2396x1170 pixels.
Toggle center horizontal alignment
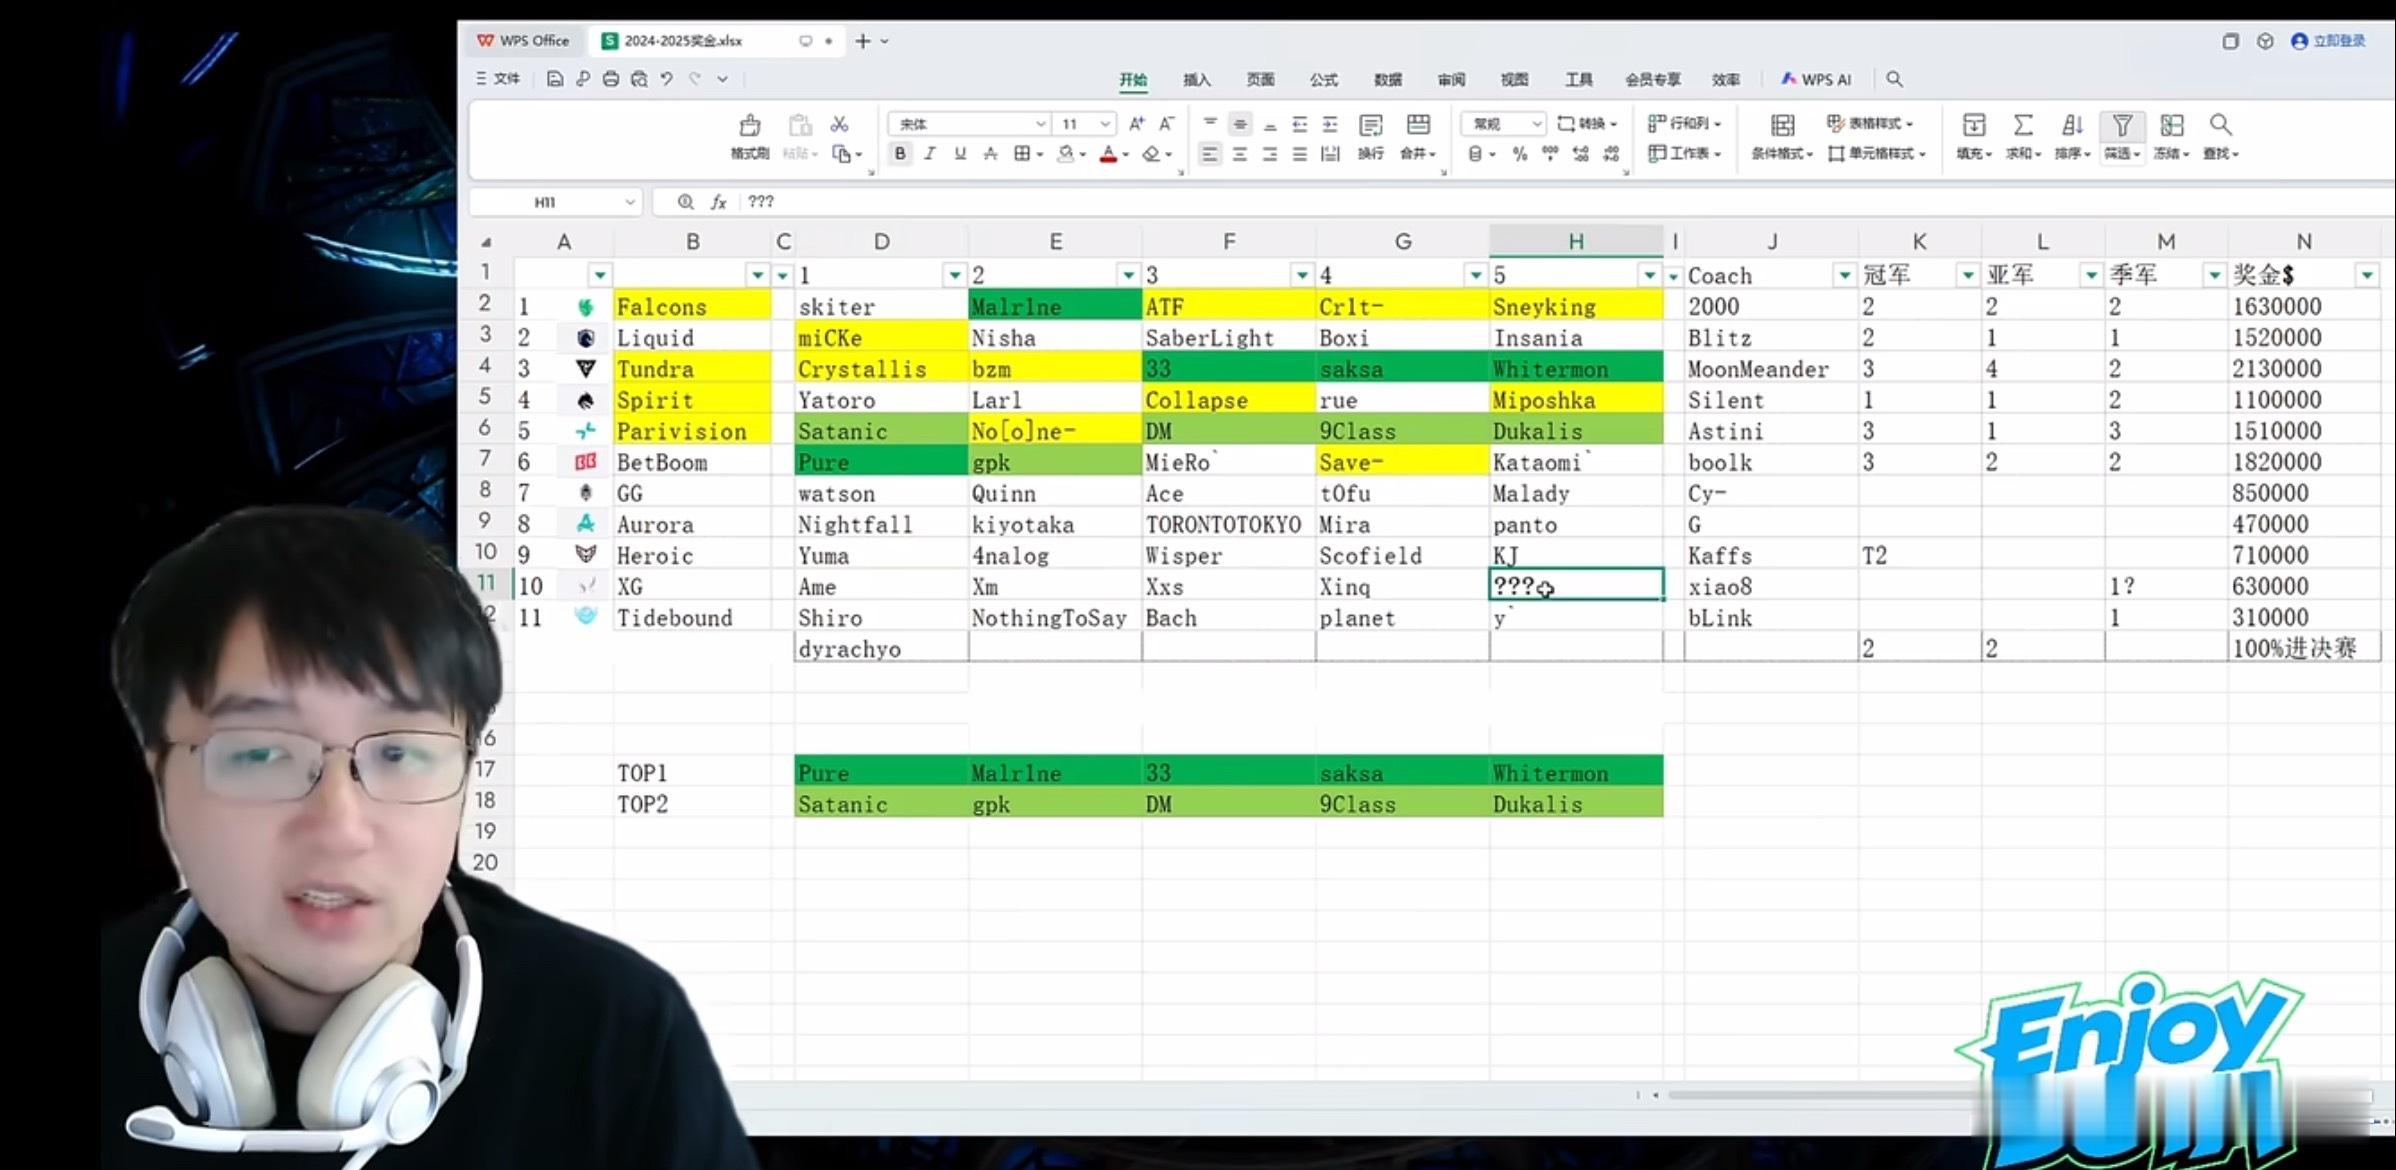pos(1240,154)
